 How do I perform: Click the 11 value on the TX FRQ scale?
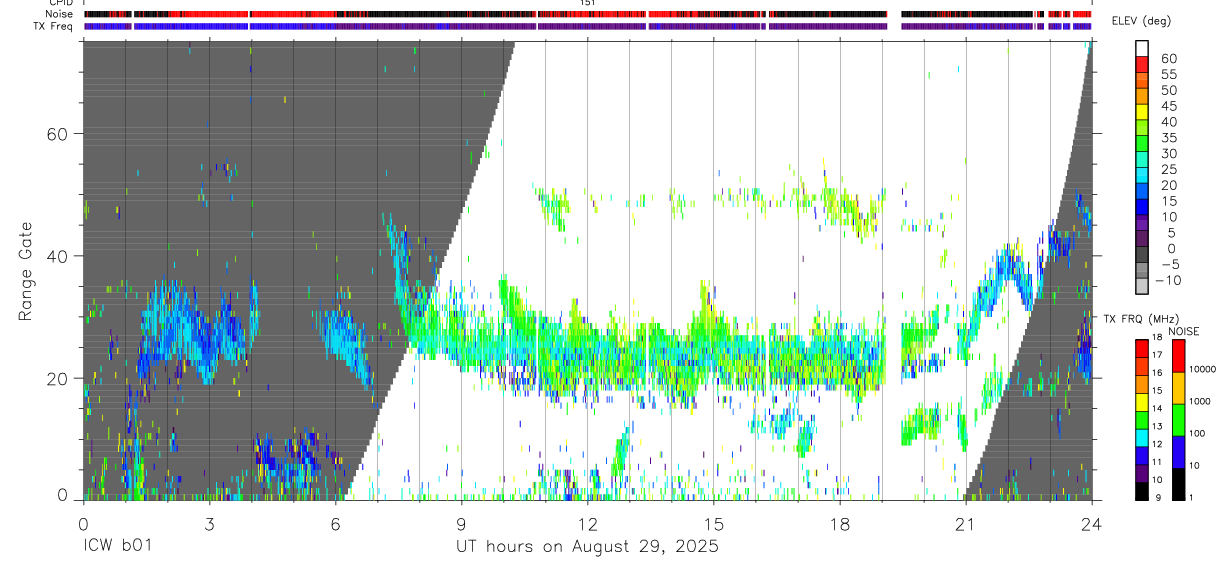click(1156, 462)
